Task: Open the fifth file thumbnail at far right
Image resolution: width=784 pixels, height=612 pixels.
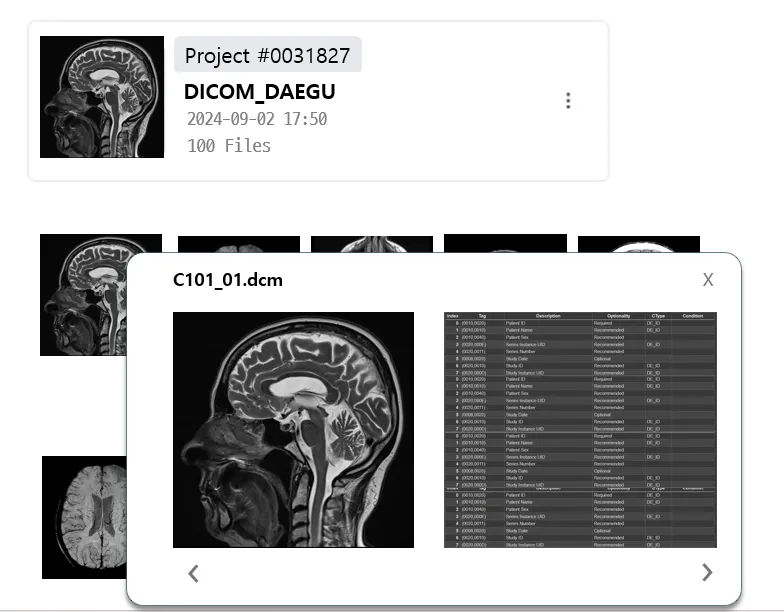Action: click(639, 244)
